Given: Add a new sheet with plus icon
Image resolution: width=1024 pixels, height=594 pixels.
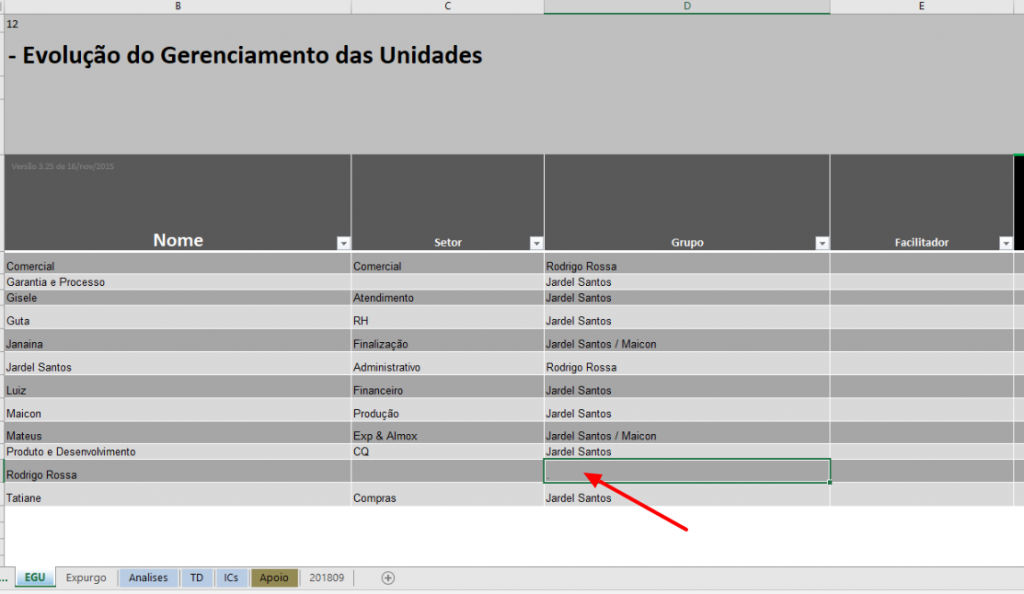Looking at the screenshot, I should [388, 578].
